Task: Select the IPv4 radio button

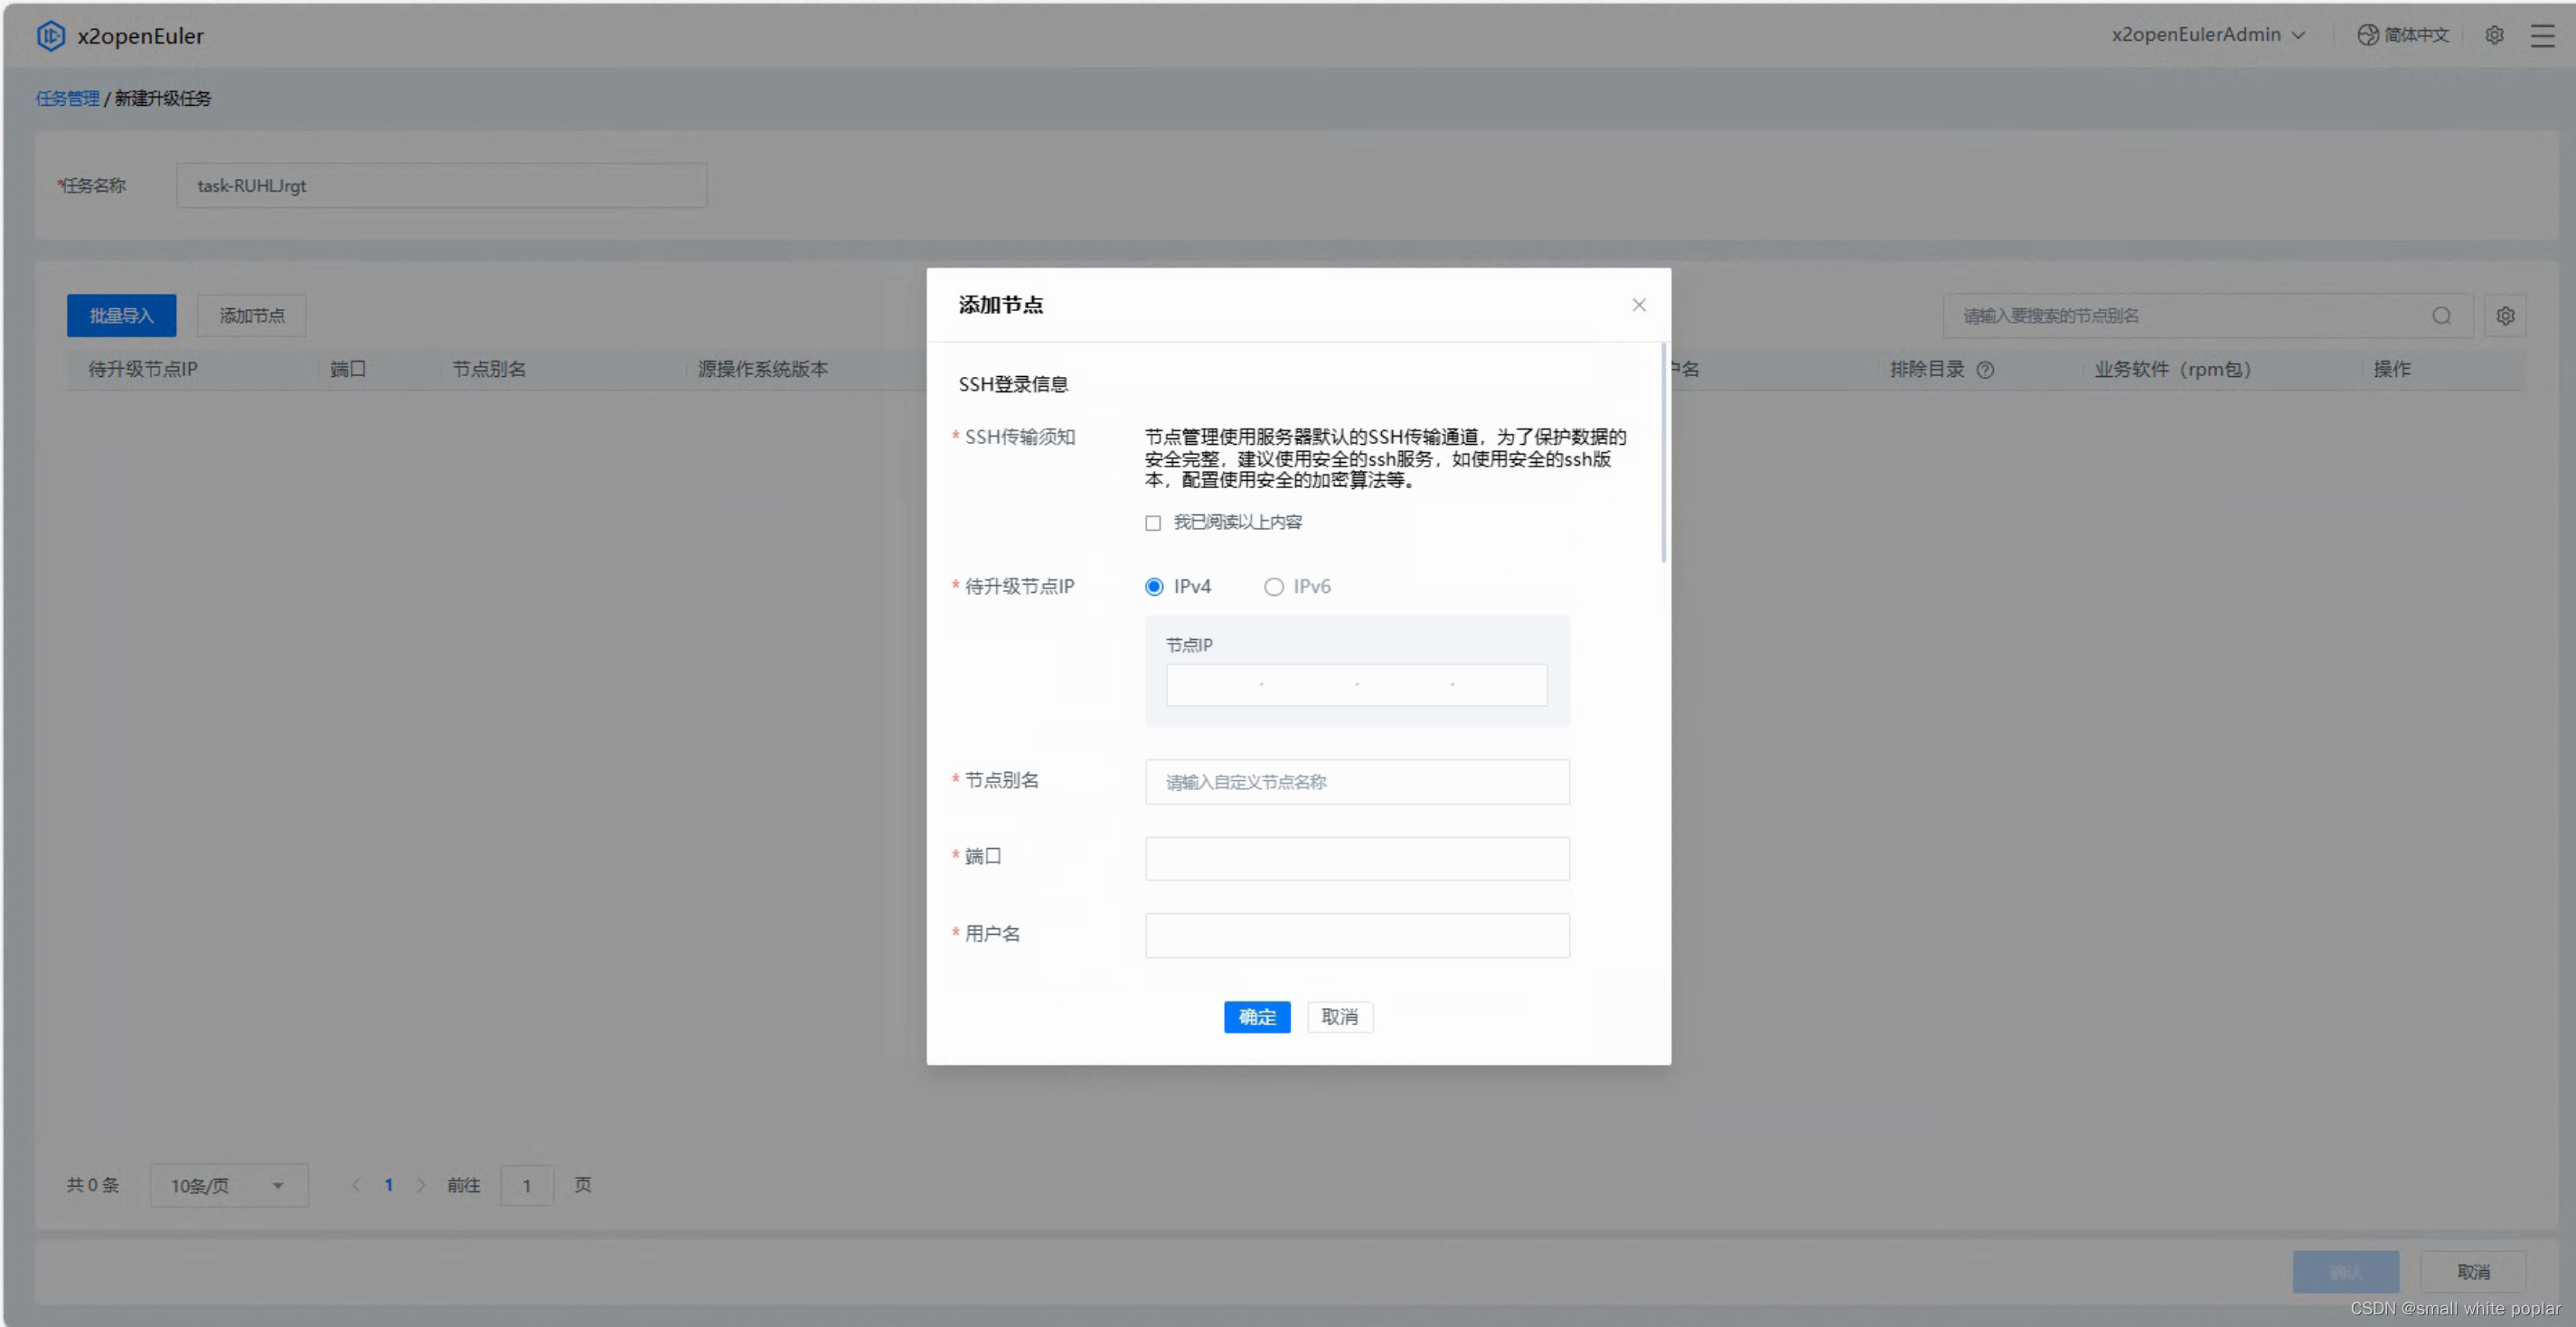Action: click(x=1154, y=587)
